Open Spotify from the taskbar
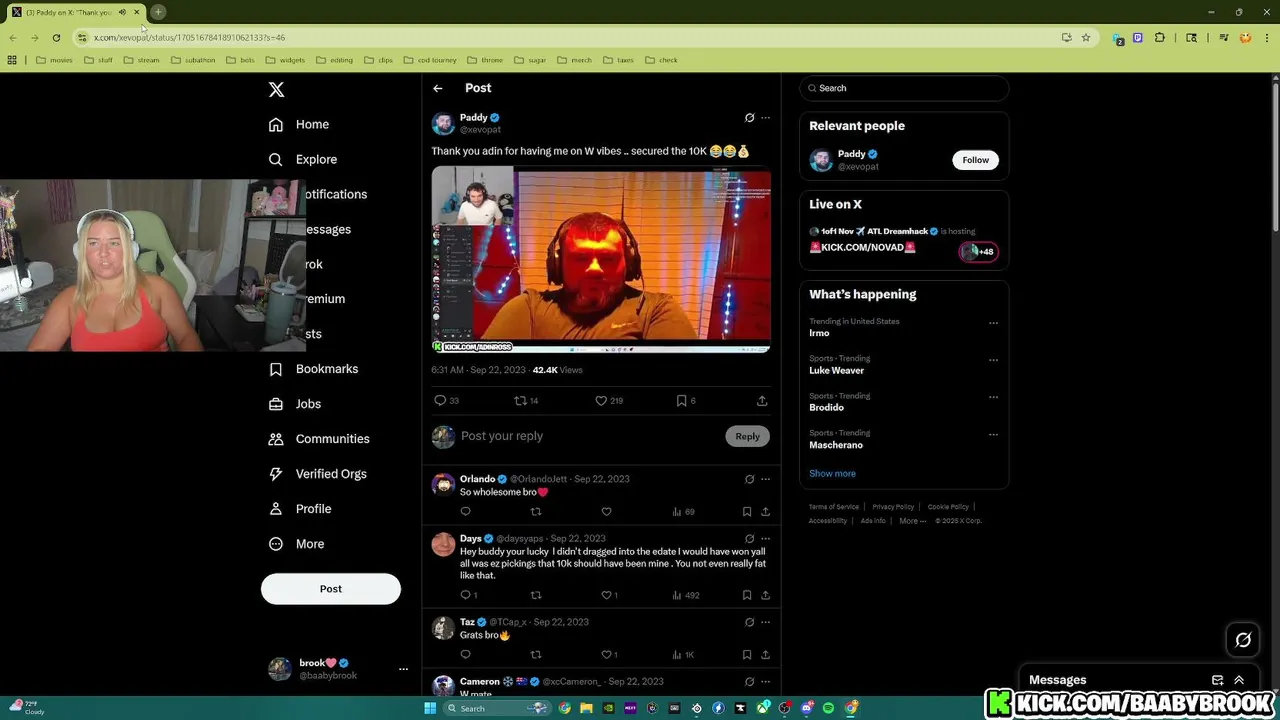The height and width of the screenshot is (720, 1280). [x=828, y=708]
